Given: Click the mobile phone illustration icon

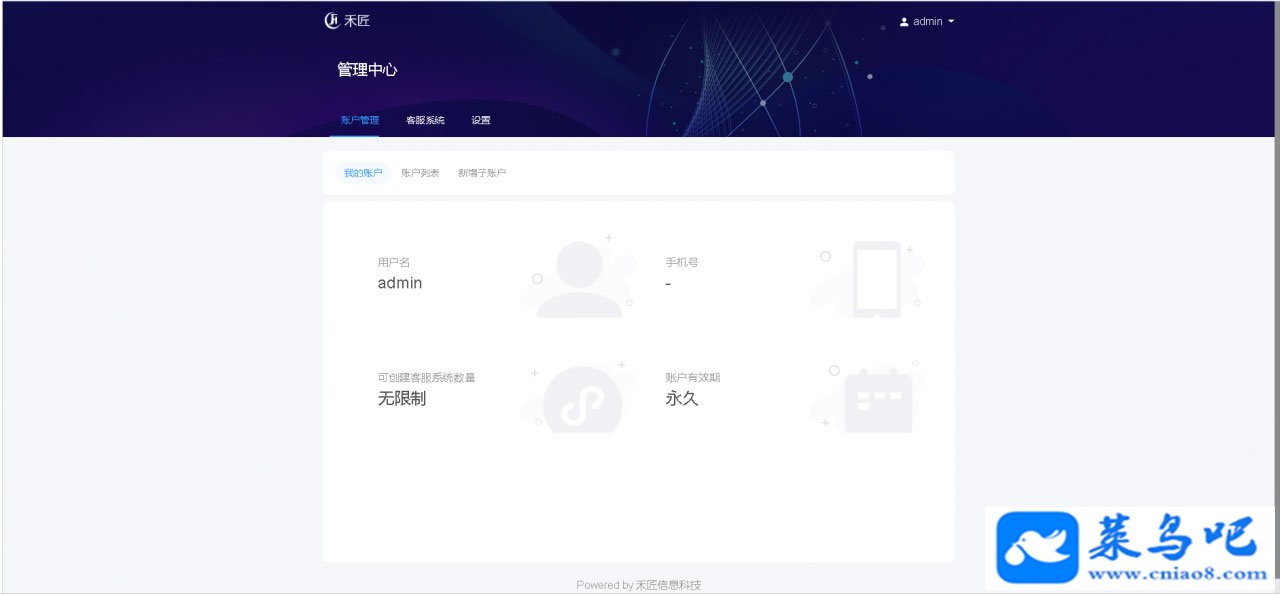Looking at the screenshot, I should point(877,280).
